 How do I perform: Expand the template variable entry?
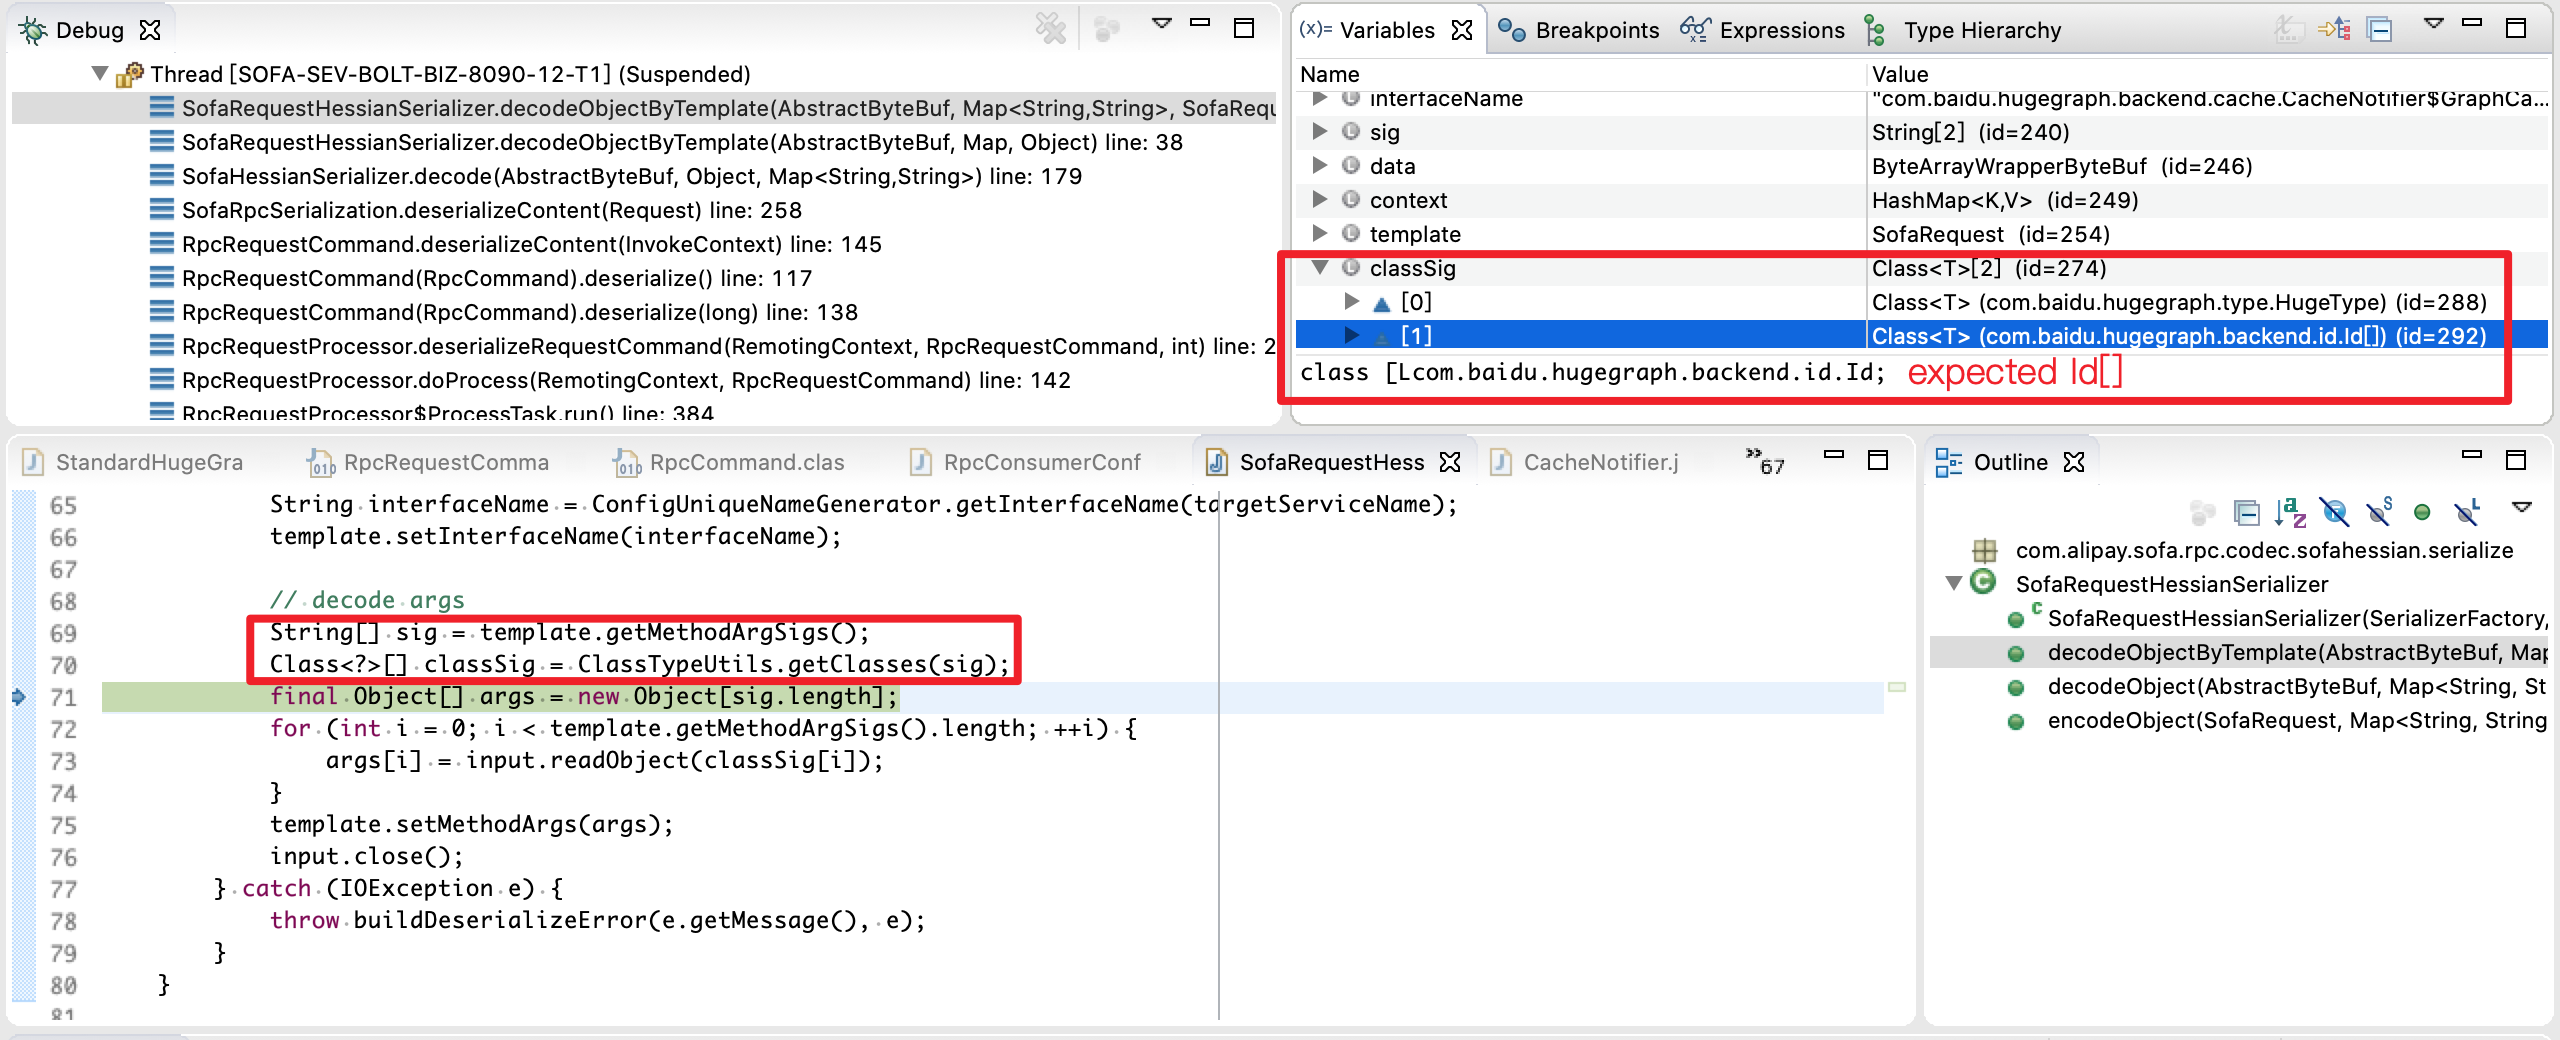[x=1318, y=234]
